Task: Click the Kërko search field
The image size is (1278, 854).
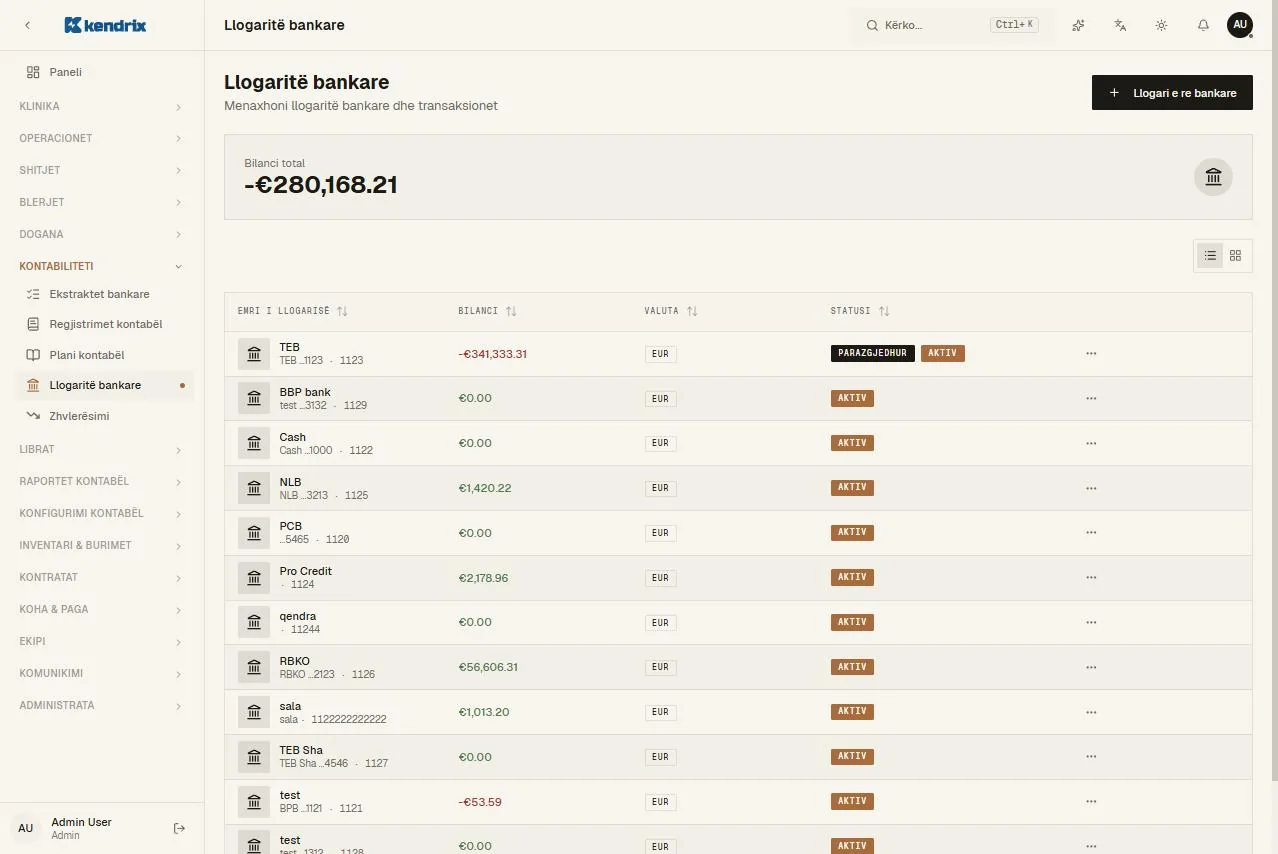Action: [x=951, y=25]
